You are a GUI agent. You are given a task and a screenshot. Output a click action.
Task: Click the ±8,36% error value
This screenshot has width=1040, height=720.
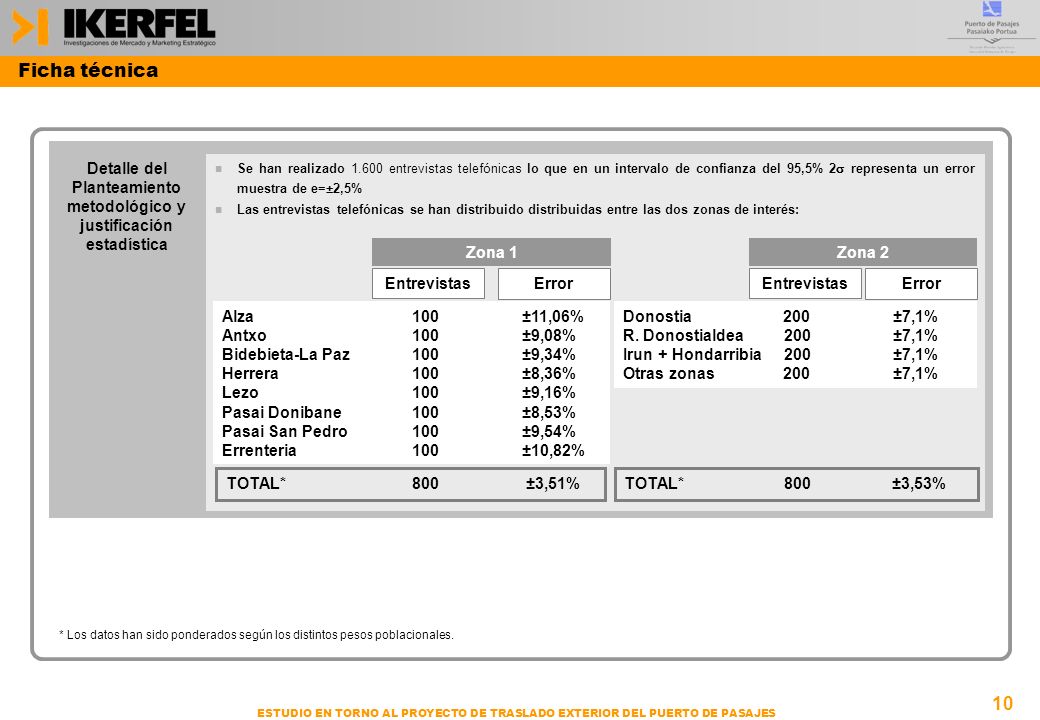click(549, 373)
